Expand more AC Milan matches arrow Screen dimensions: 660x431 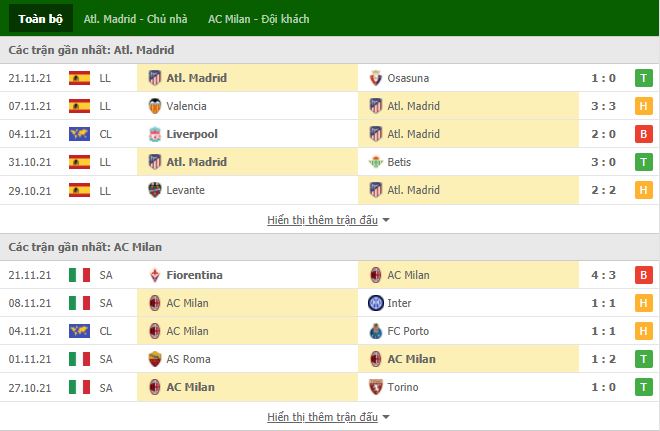point(386,417)
